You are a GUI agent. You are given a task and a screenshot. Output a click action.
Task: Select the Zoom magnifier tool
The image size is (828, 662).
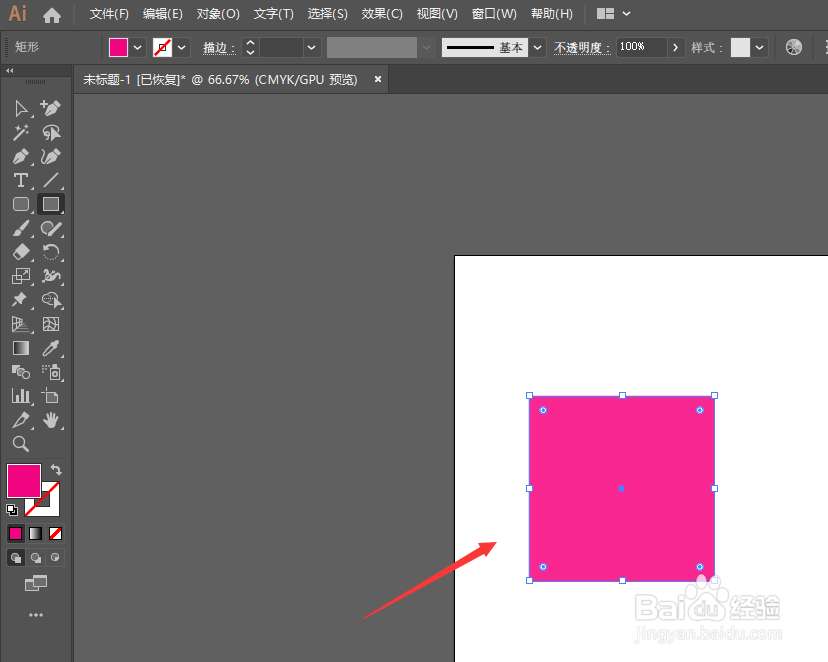point(21,444)
